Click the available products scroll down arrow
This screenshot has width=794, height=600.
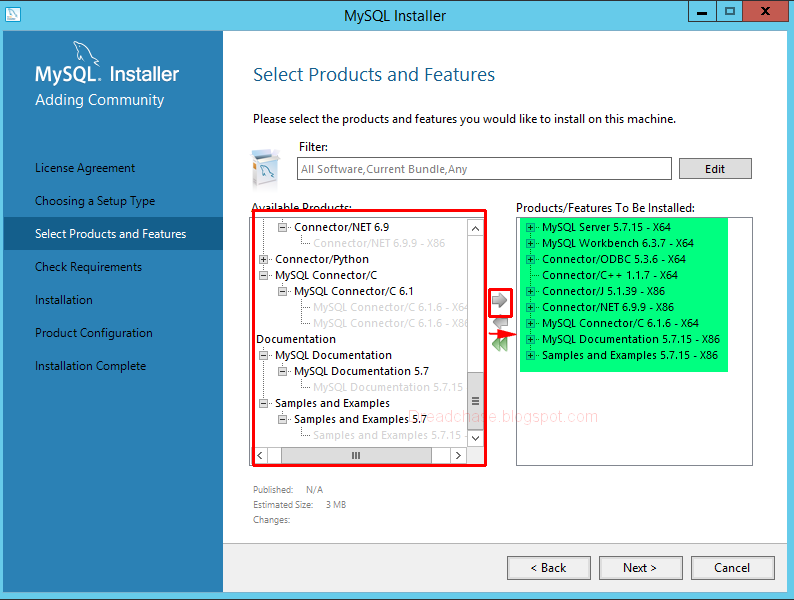click(x=475, y=438)
